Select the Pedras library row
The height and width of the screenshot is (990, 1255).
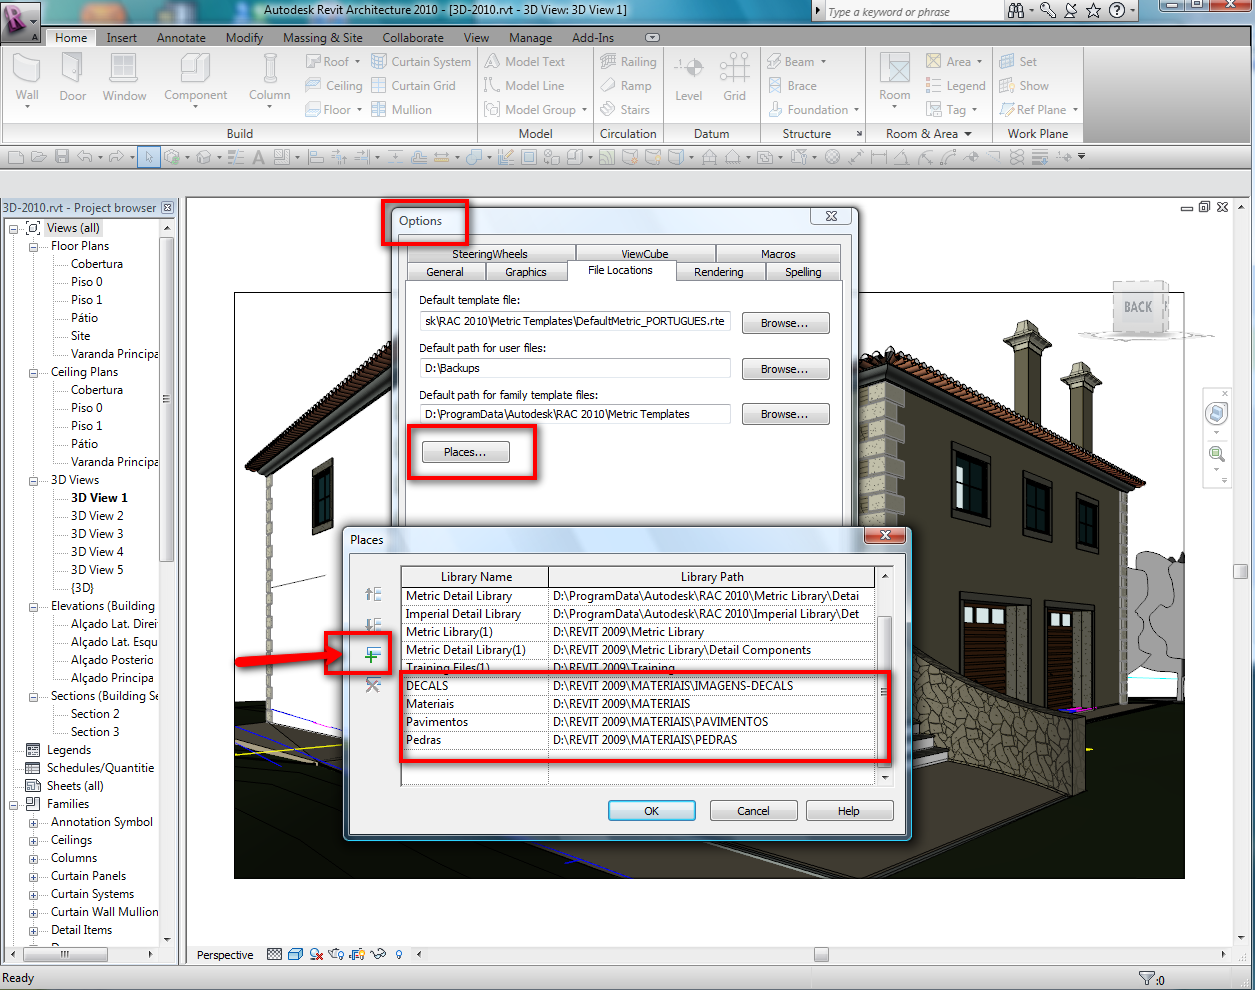pos(637,740)
